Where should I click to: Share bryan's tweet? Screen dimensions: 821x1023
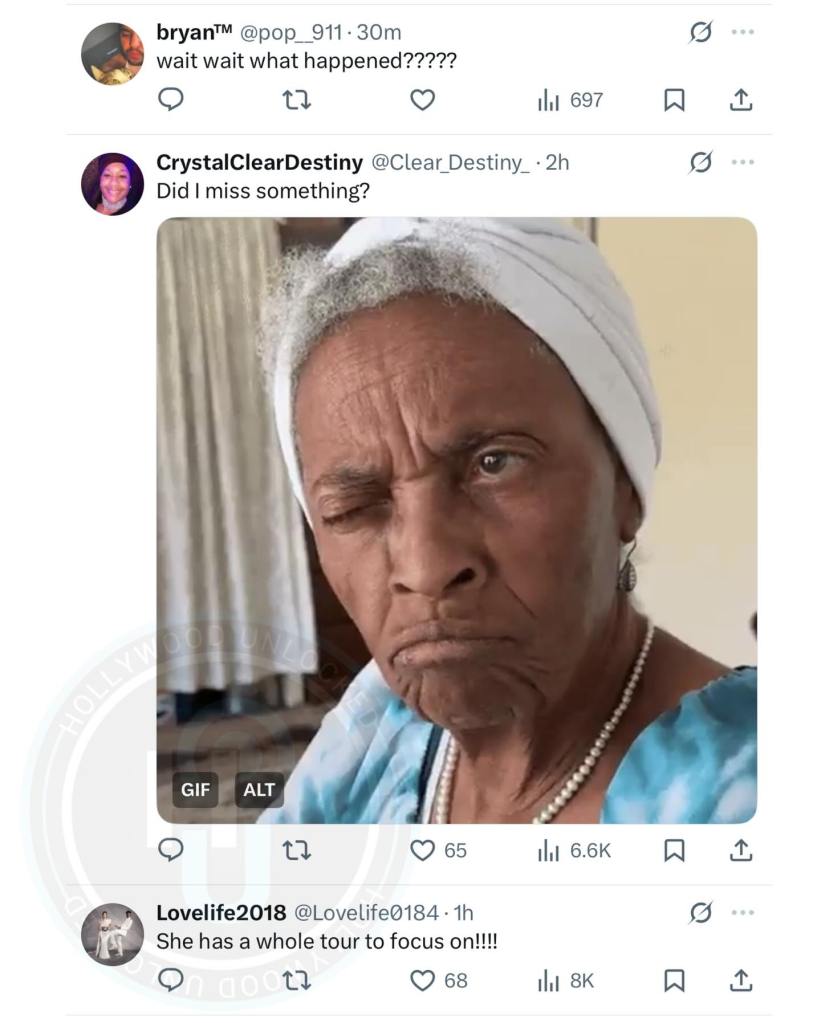(740, 100)
